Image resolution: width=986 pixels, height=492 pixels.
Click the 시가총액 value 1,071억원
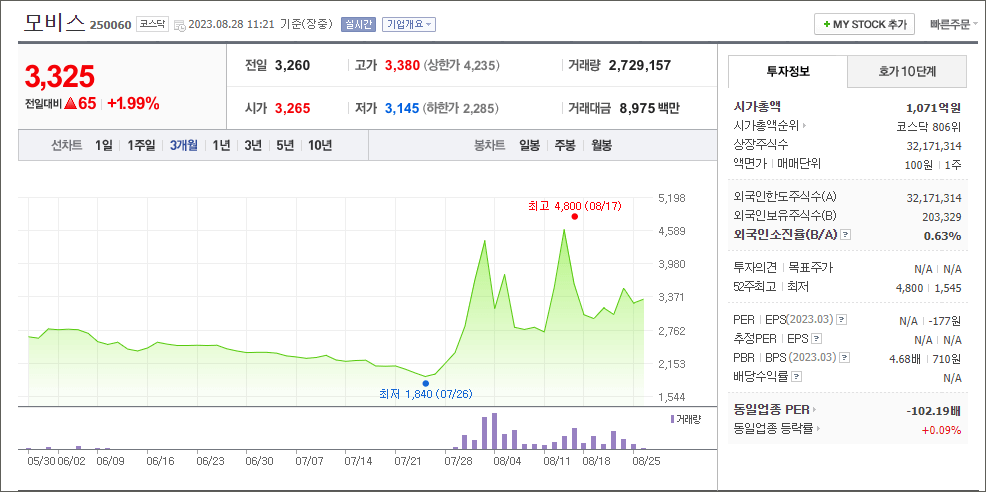coord(934,107)
